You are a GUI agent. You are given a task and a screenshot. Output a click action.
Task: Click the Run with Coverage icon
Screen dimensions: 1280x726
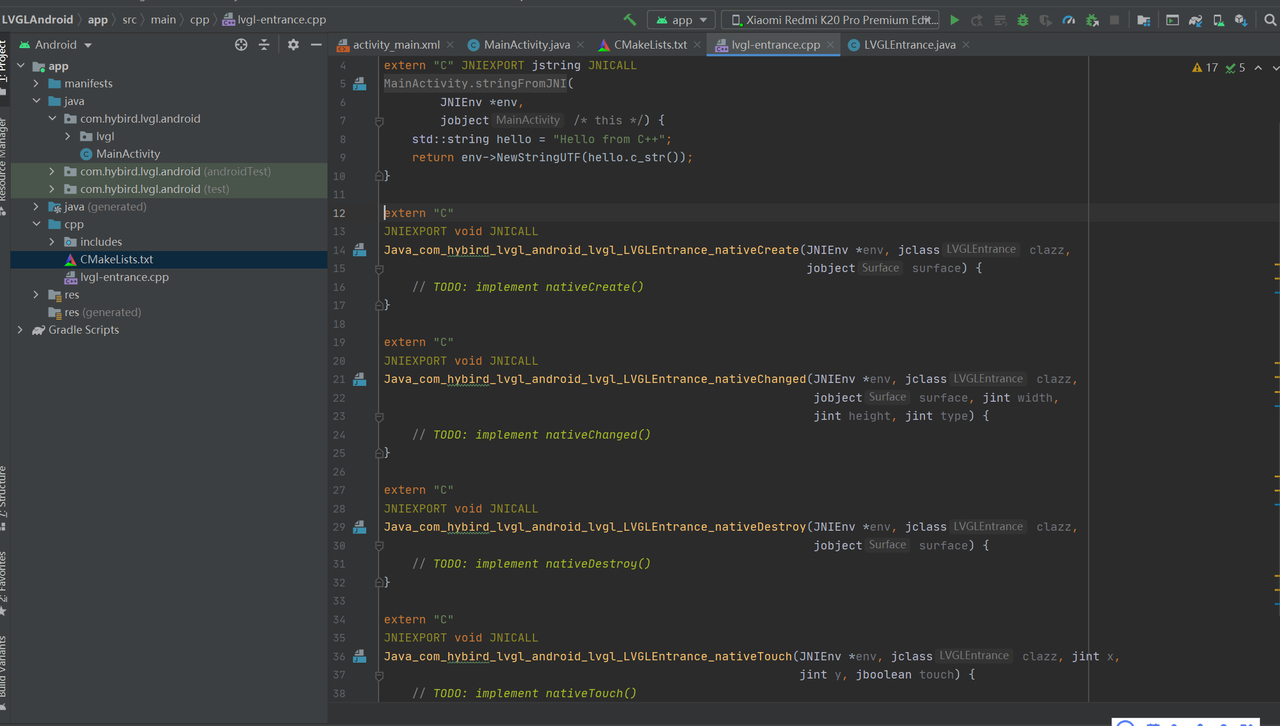click(x=1045, y=20)
